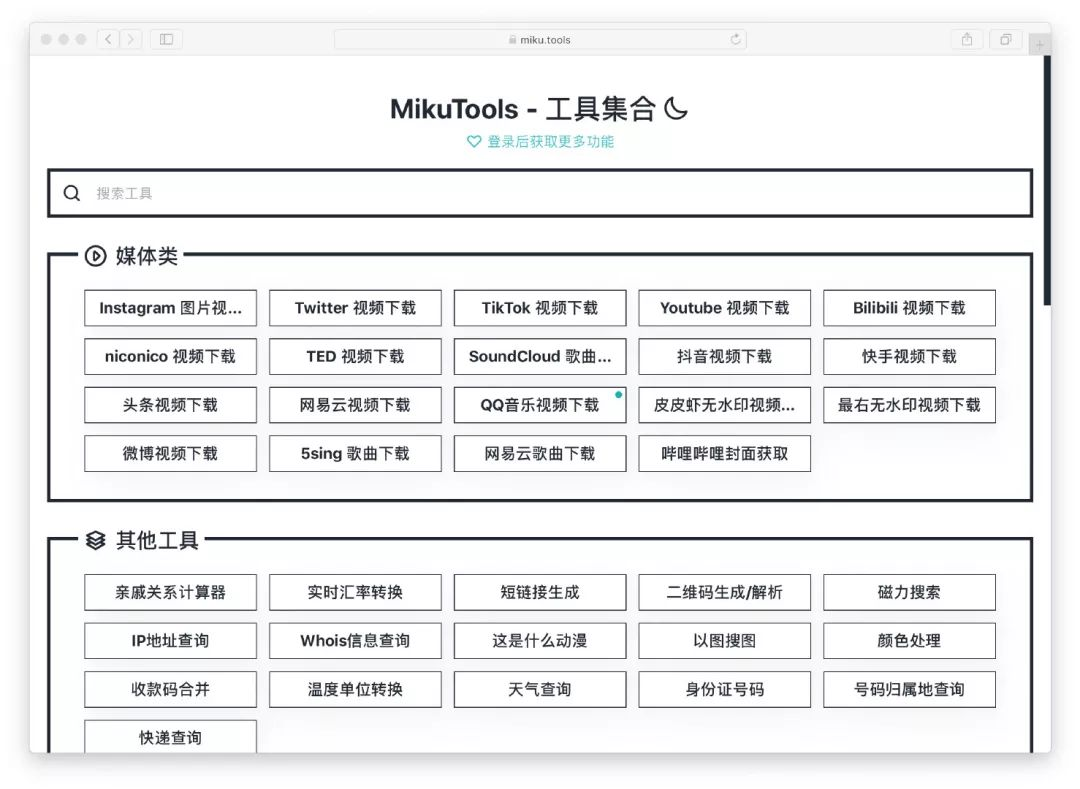Open TikTok 视频下载
1080x789 pixels.
click(x=539, y=308)
